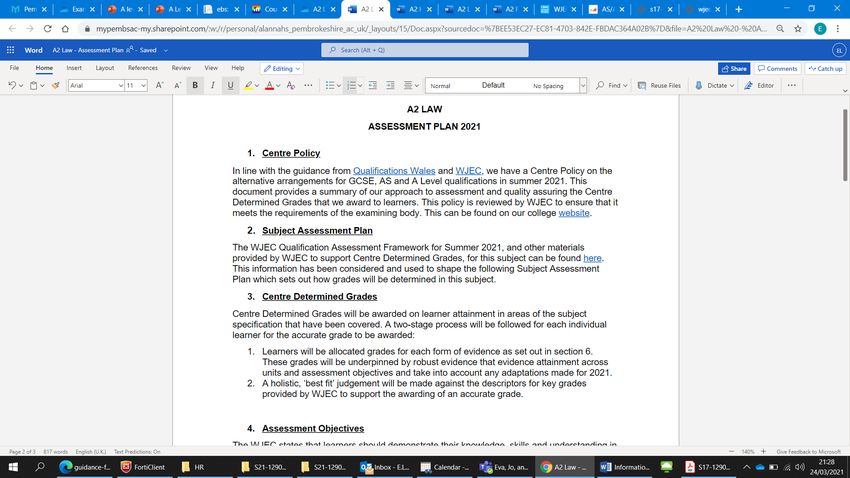
Task: Grow the font size
Action: [159, 86]
